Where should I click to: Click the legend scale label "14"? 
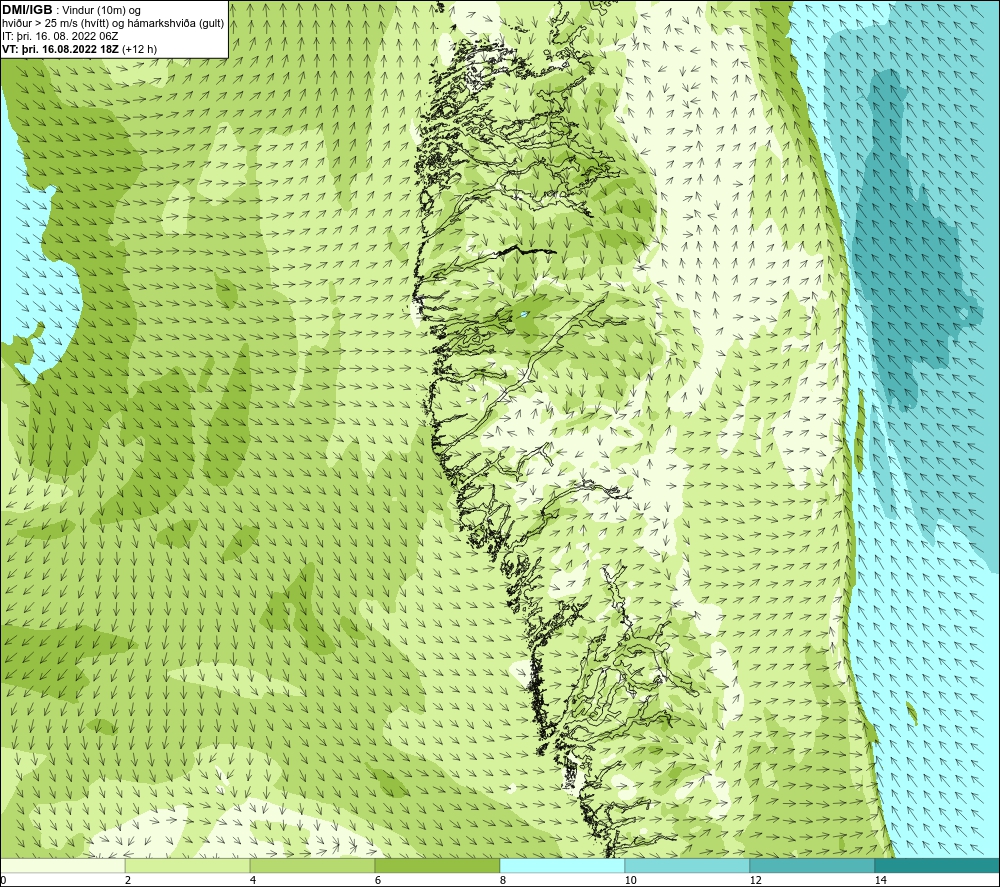880,880
